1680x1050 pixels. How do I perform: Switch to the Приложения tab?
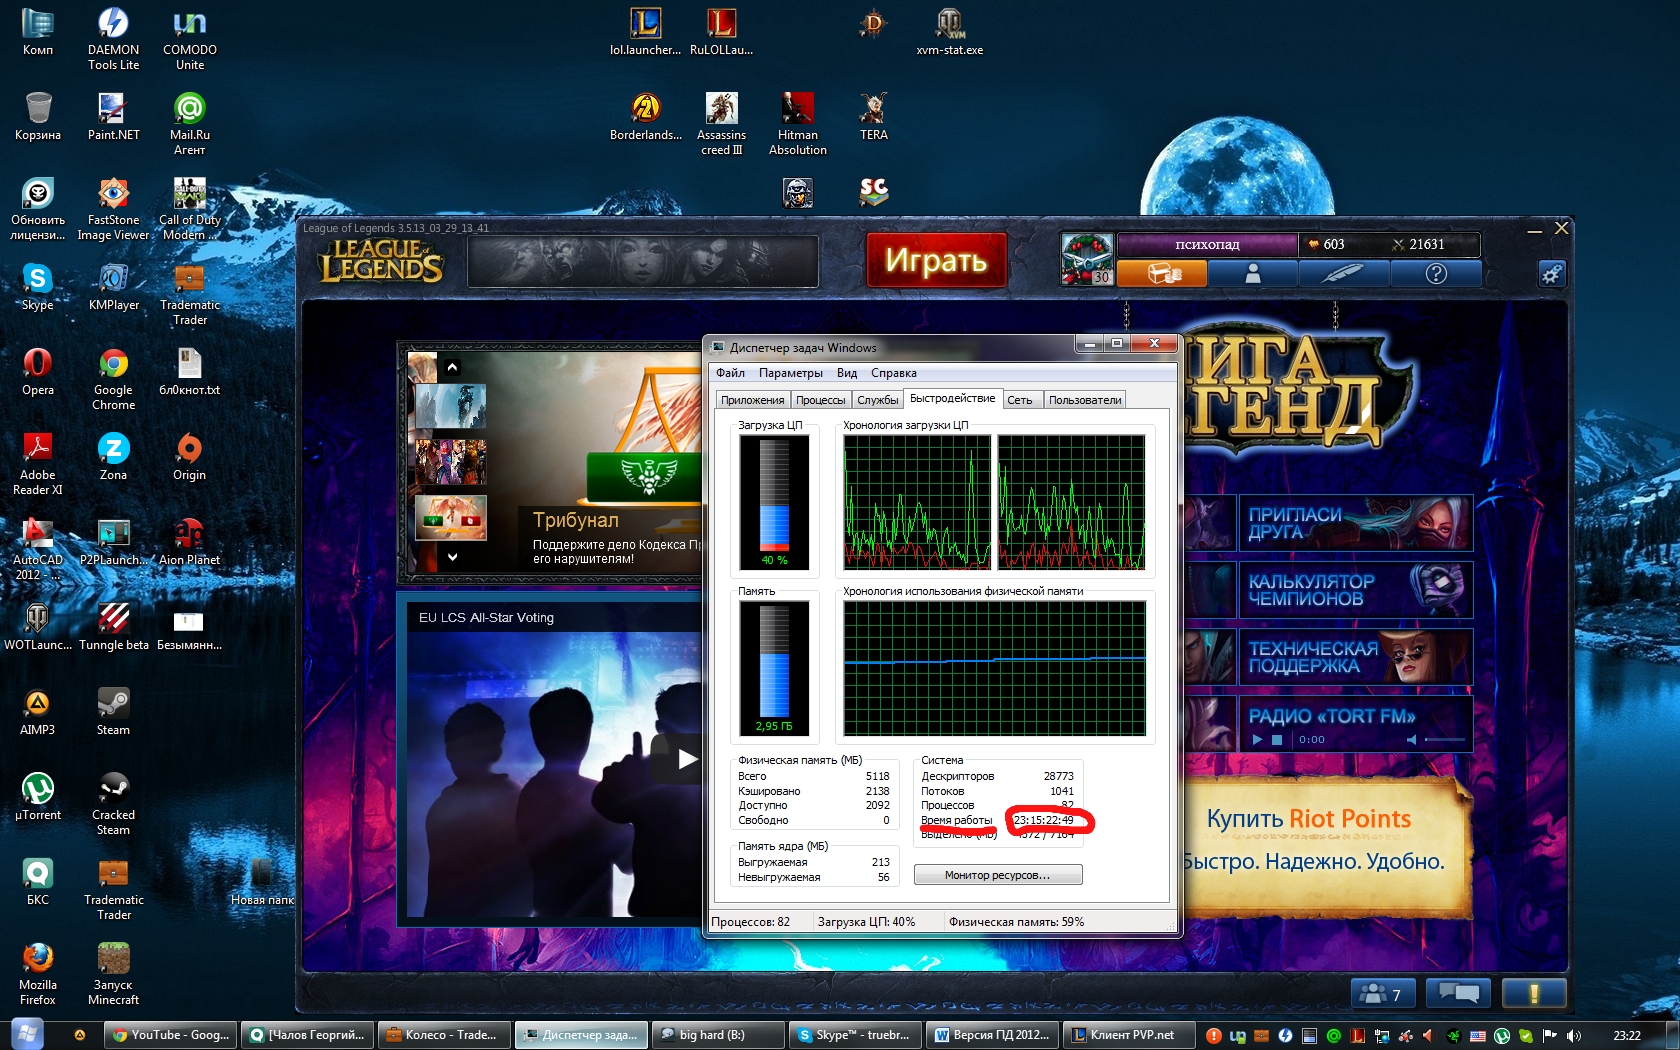click(752, 400)
